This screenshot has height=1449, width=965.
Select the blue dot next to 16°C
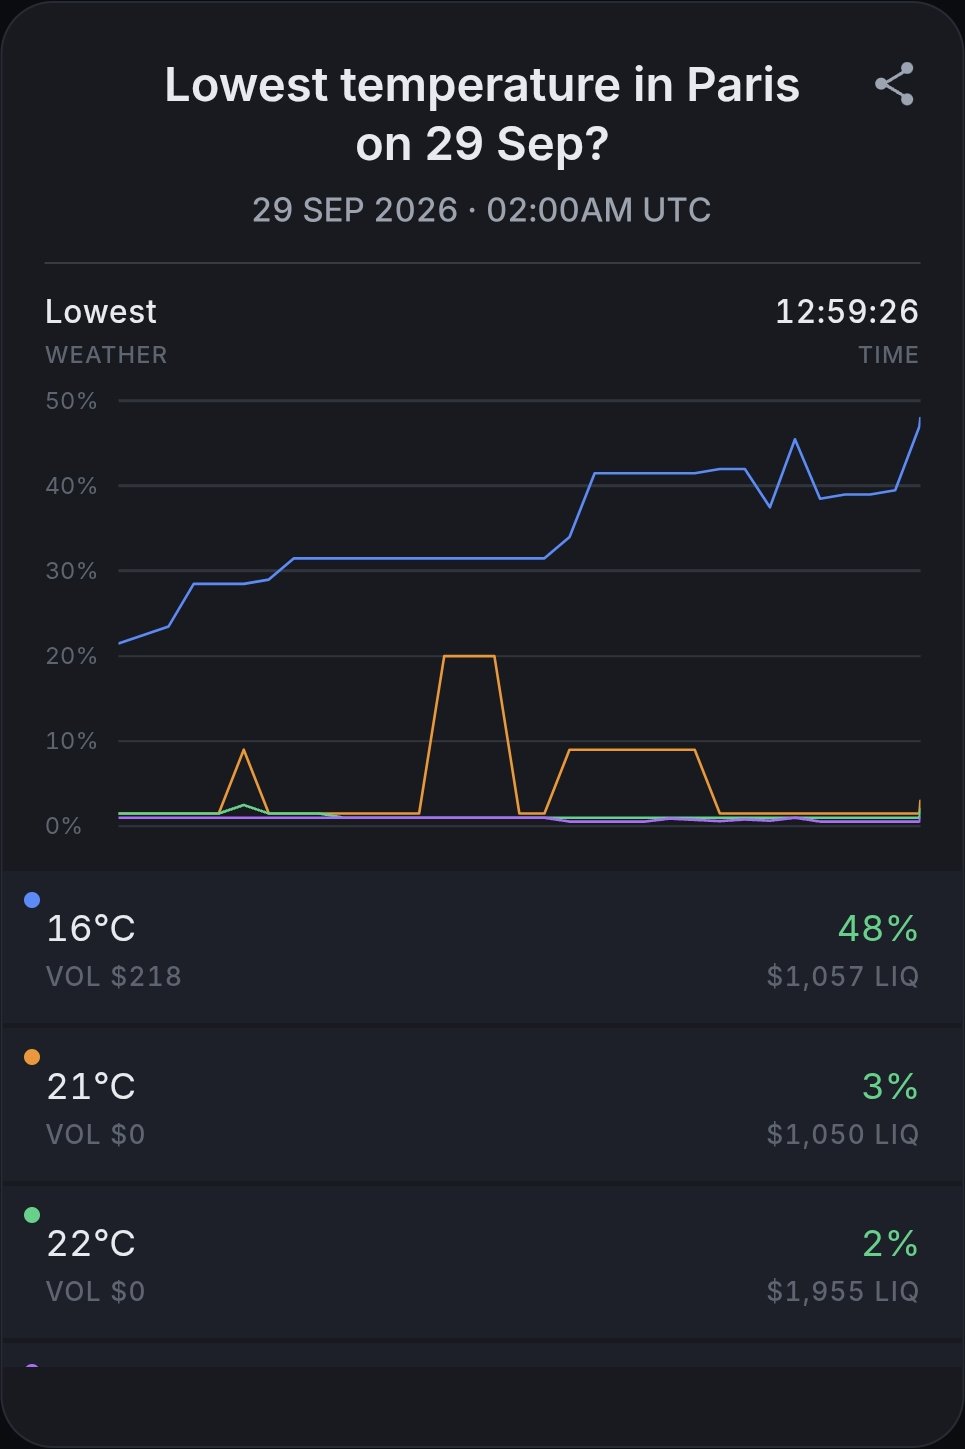(32, 900)
